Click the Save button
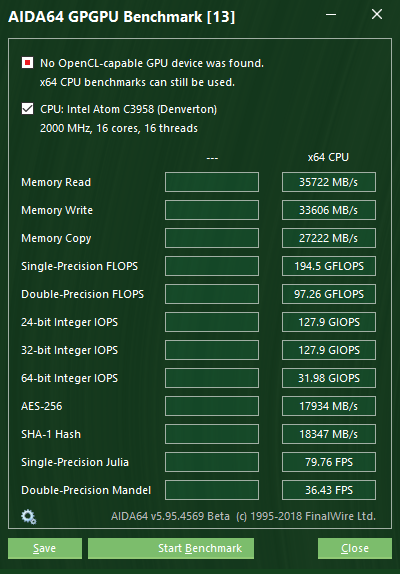Screen dimensions: 400x574 pyautogui.click(x=45, y=548)
